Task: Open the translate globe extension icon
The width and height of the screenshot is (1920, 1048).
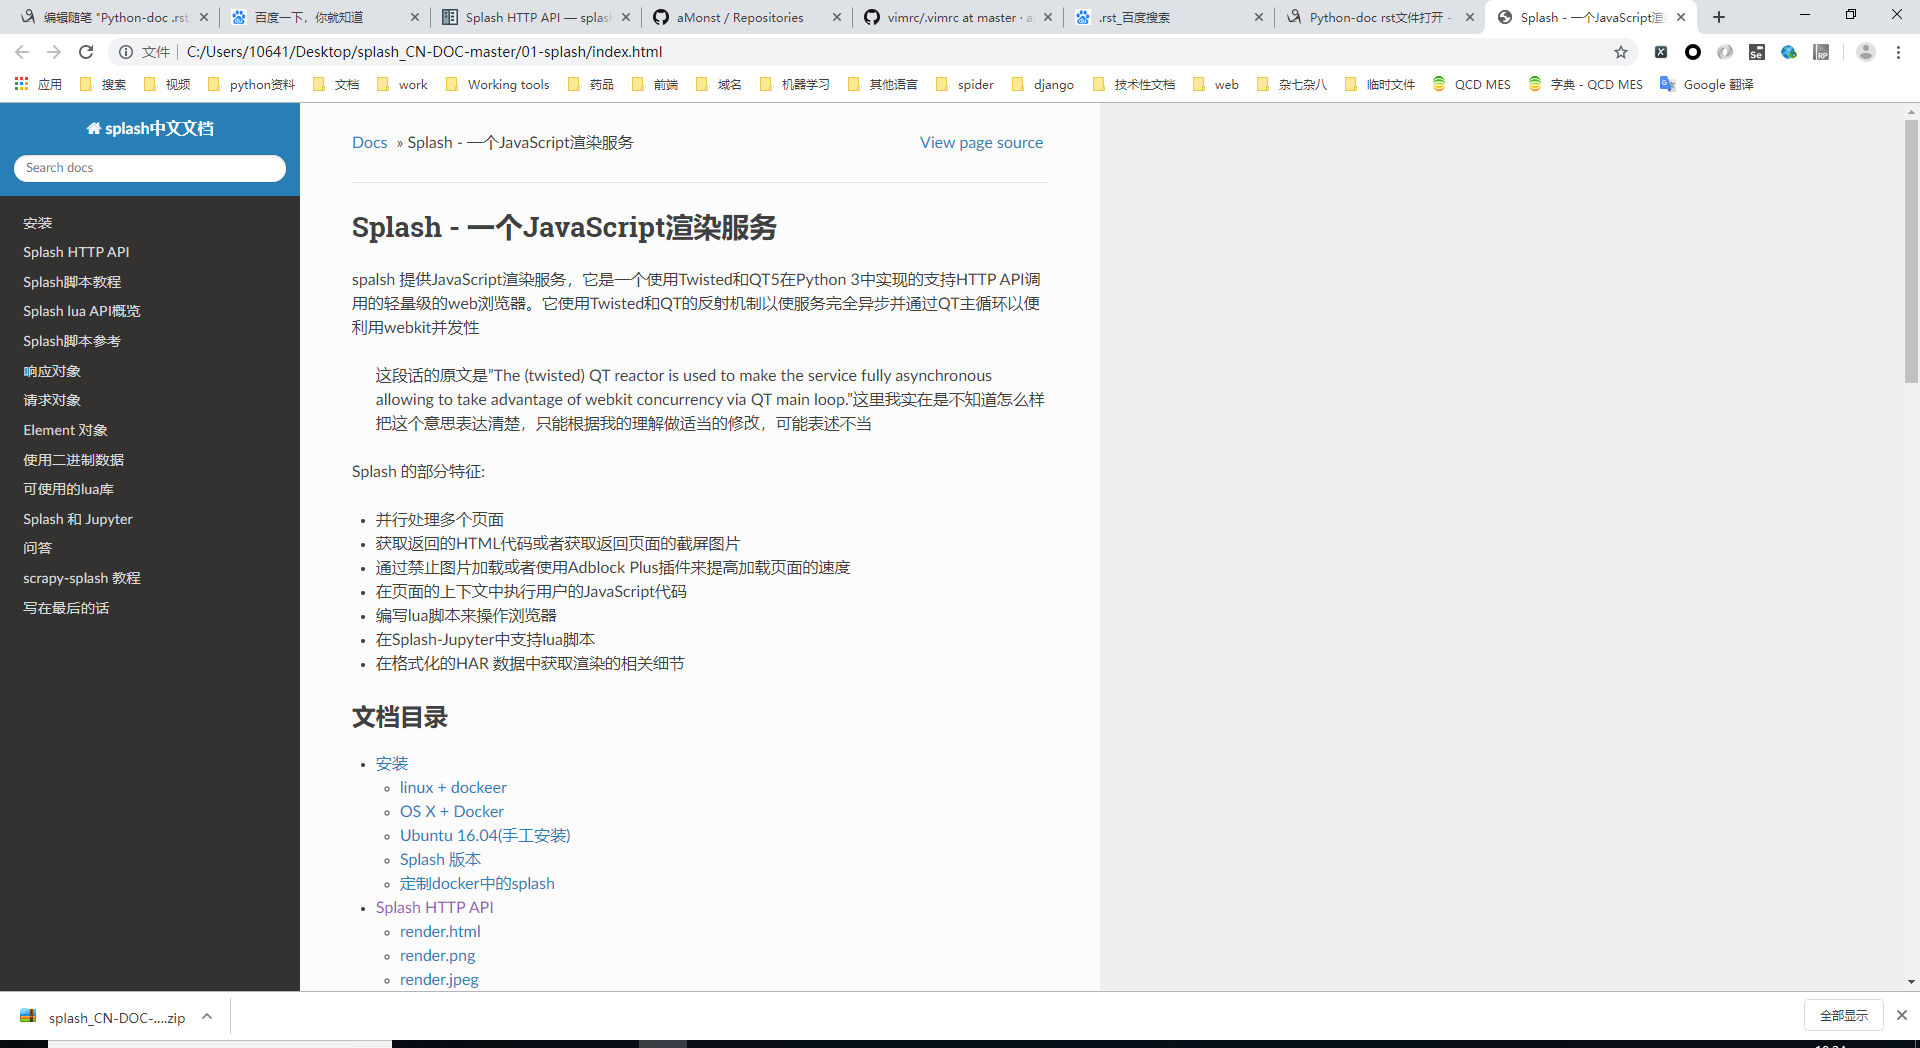Action: pos(1789,52)
